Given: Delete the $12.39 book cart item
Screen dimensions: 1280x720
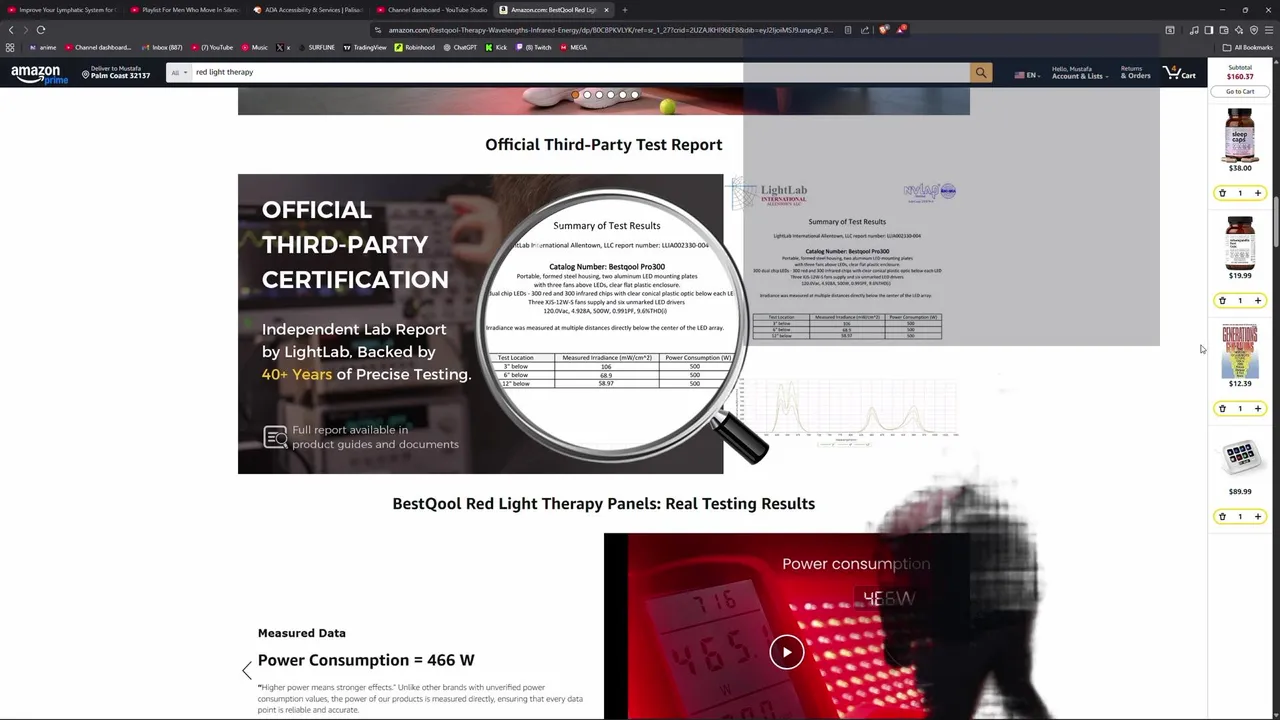Looking at the screenshot, I should click(x=1222, y=408).
